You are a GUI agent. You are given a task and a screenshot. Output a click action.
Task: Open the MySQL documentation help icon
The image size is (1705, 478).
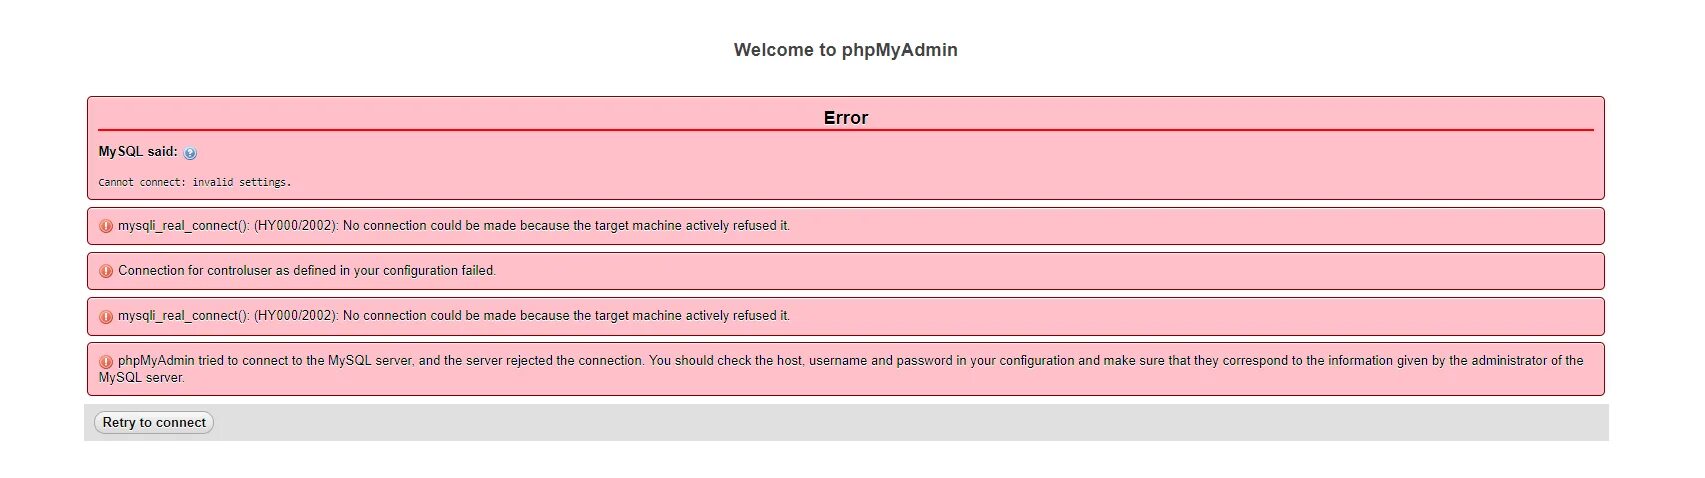tap(190, 153)
